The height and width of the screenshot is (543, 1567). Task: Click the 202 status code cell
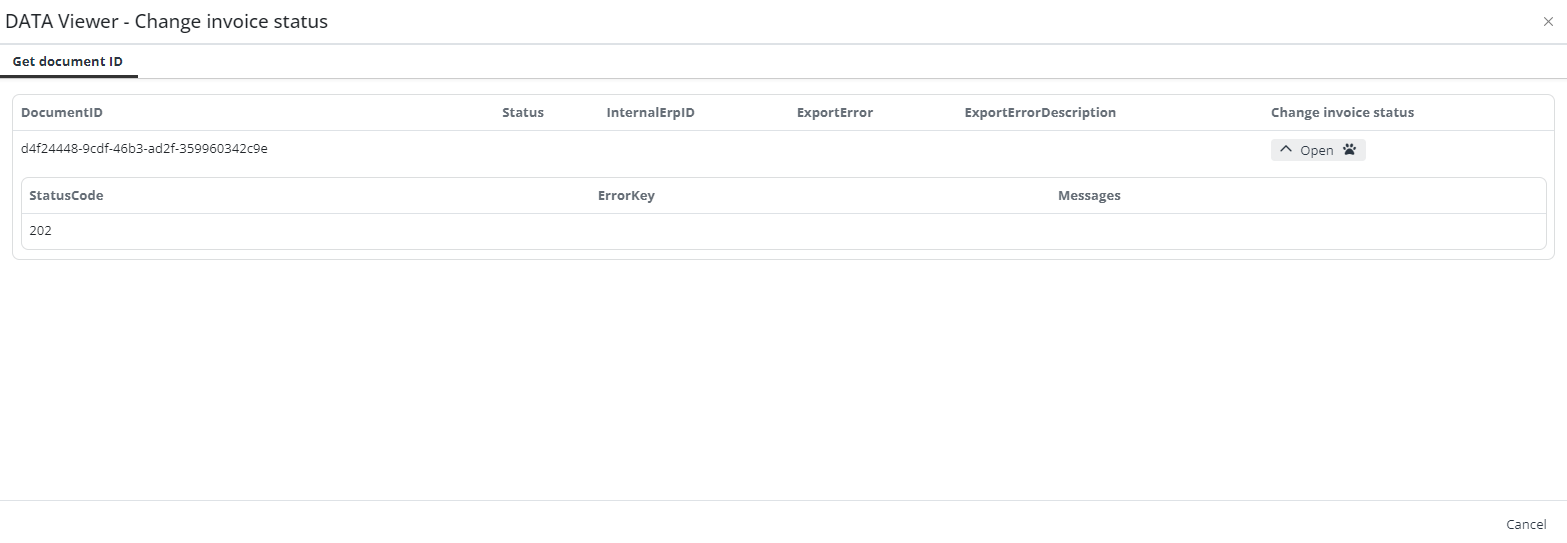41,231
